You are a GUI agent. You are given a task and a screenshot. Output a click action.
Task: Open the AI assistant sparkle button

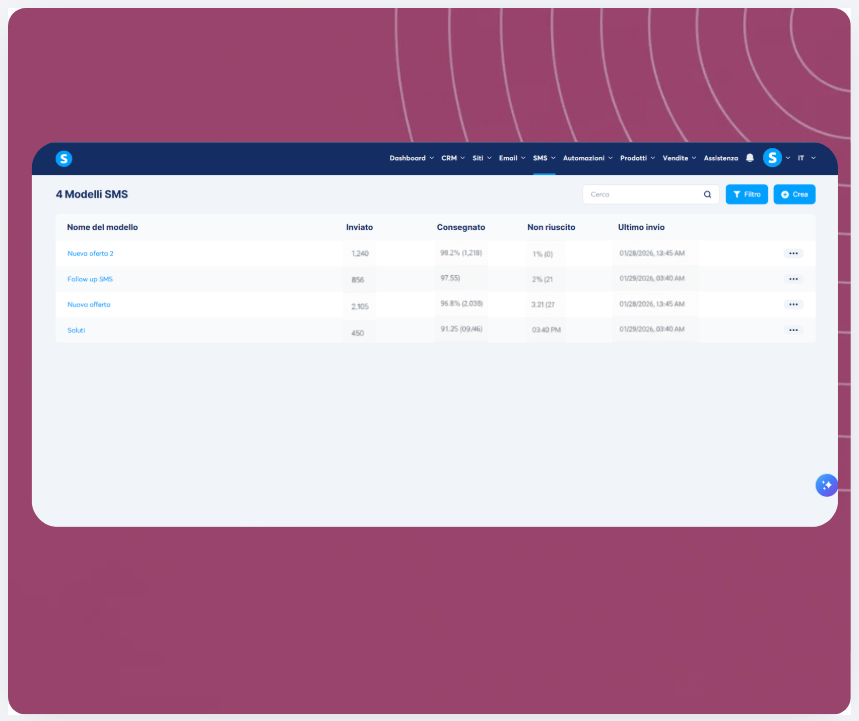point(826,485)
